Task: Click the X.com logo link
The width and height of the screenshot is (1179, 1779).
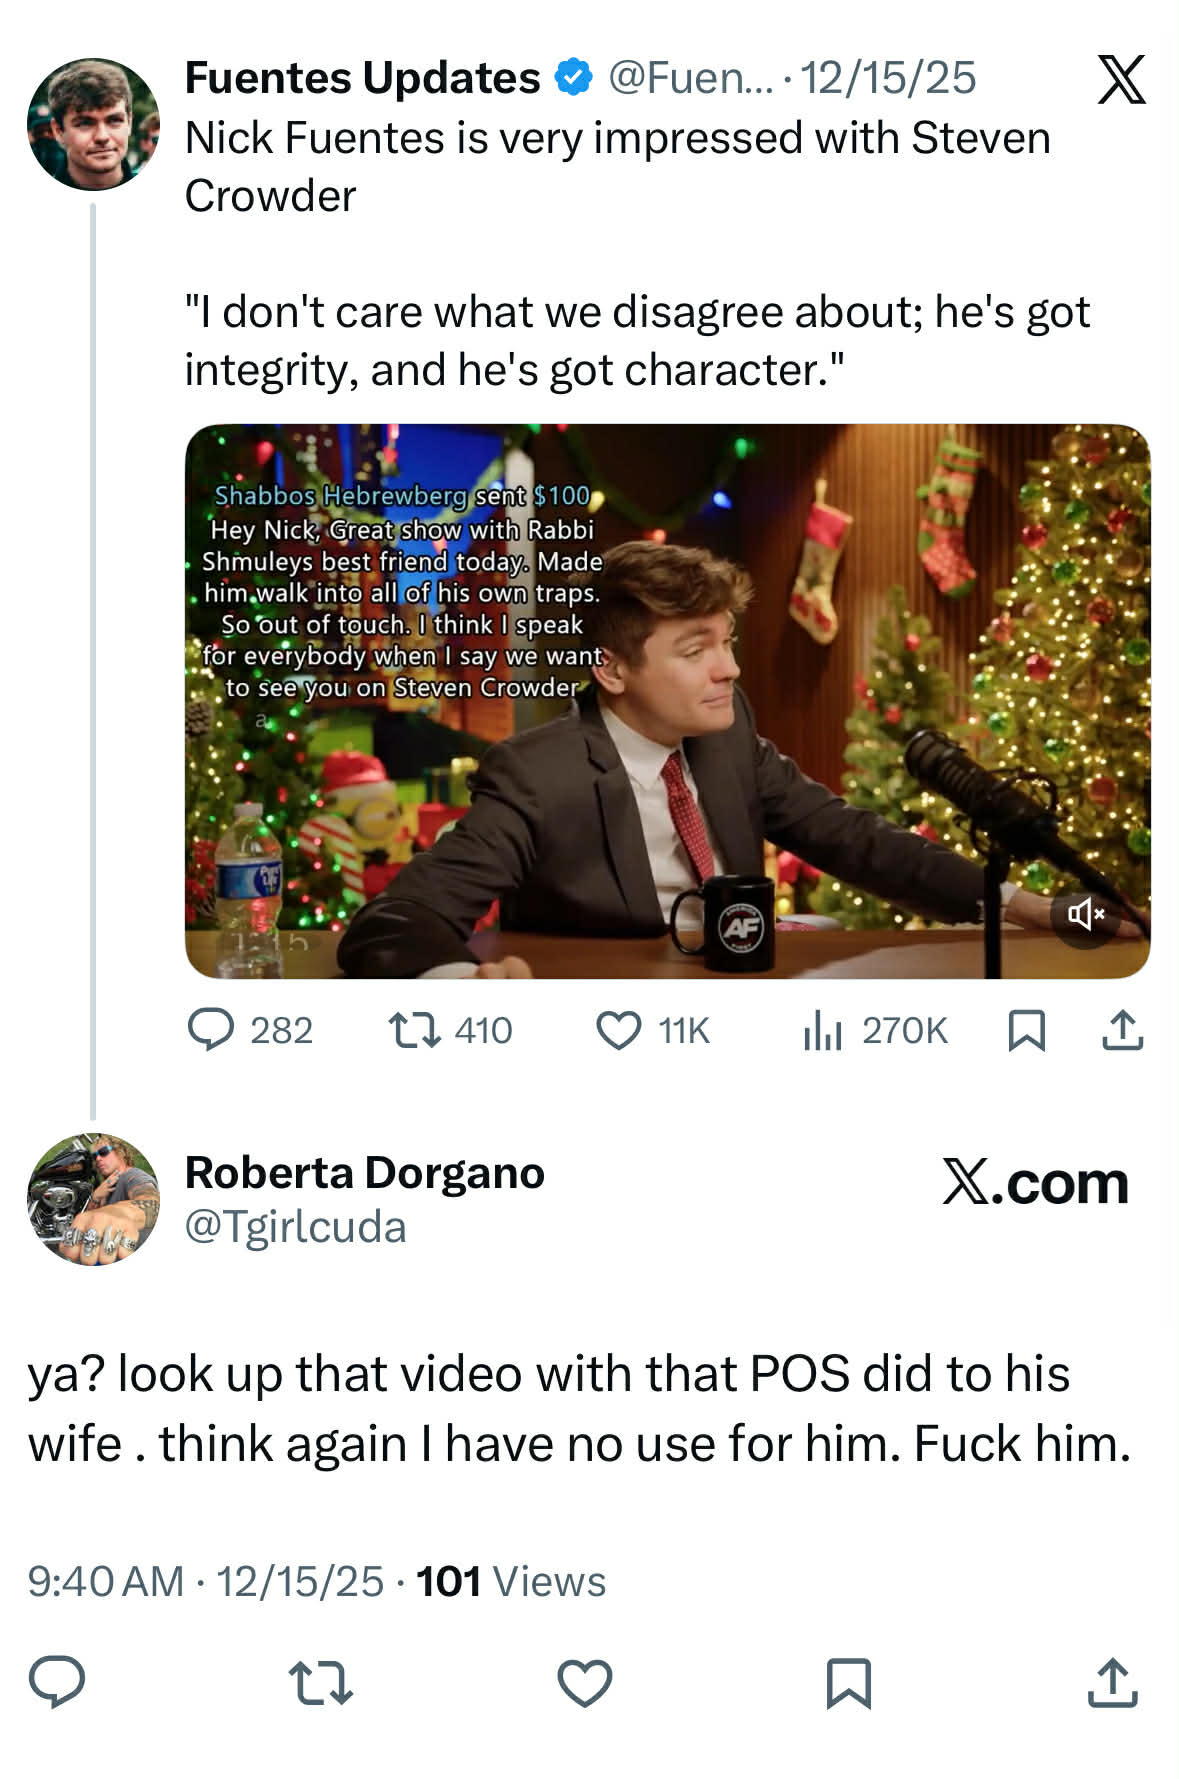Action: click(1035, 1183)
